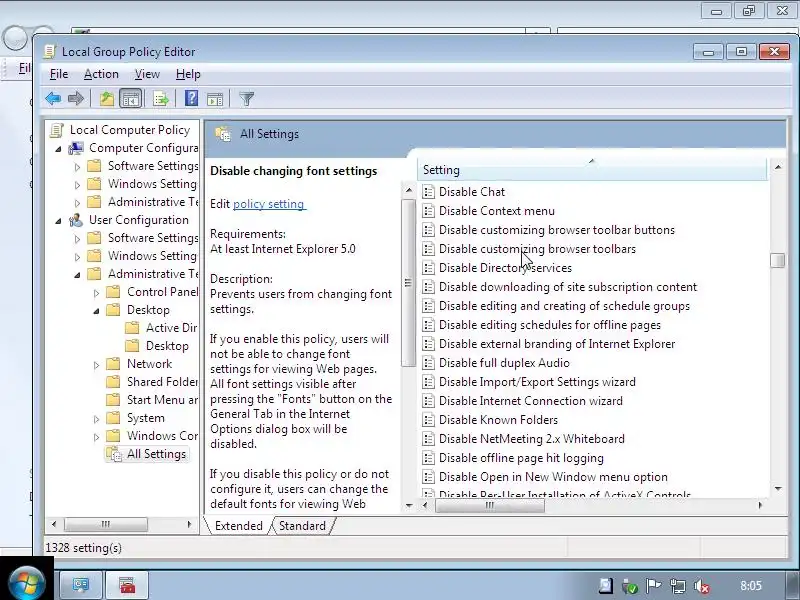
Task: Select Disable Import/Export Settings wizard
Action: click(x=537, y=382)
